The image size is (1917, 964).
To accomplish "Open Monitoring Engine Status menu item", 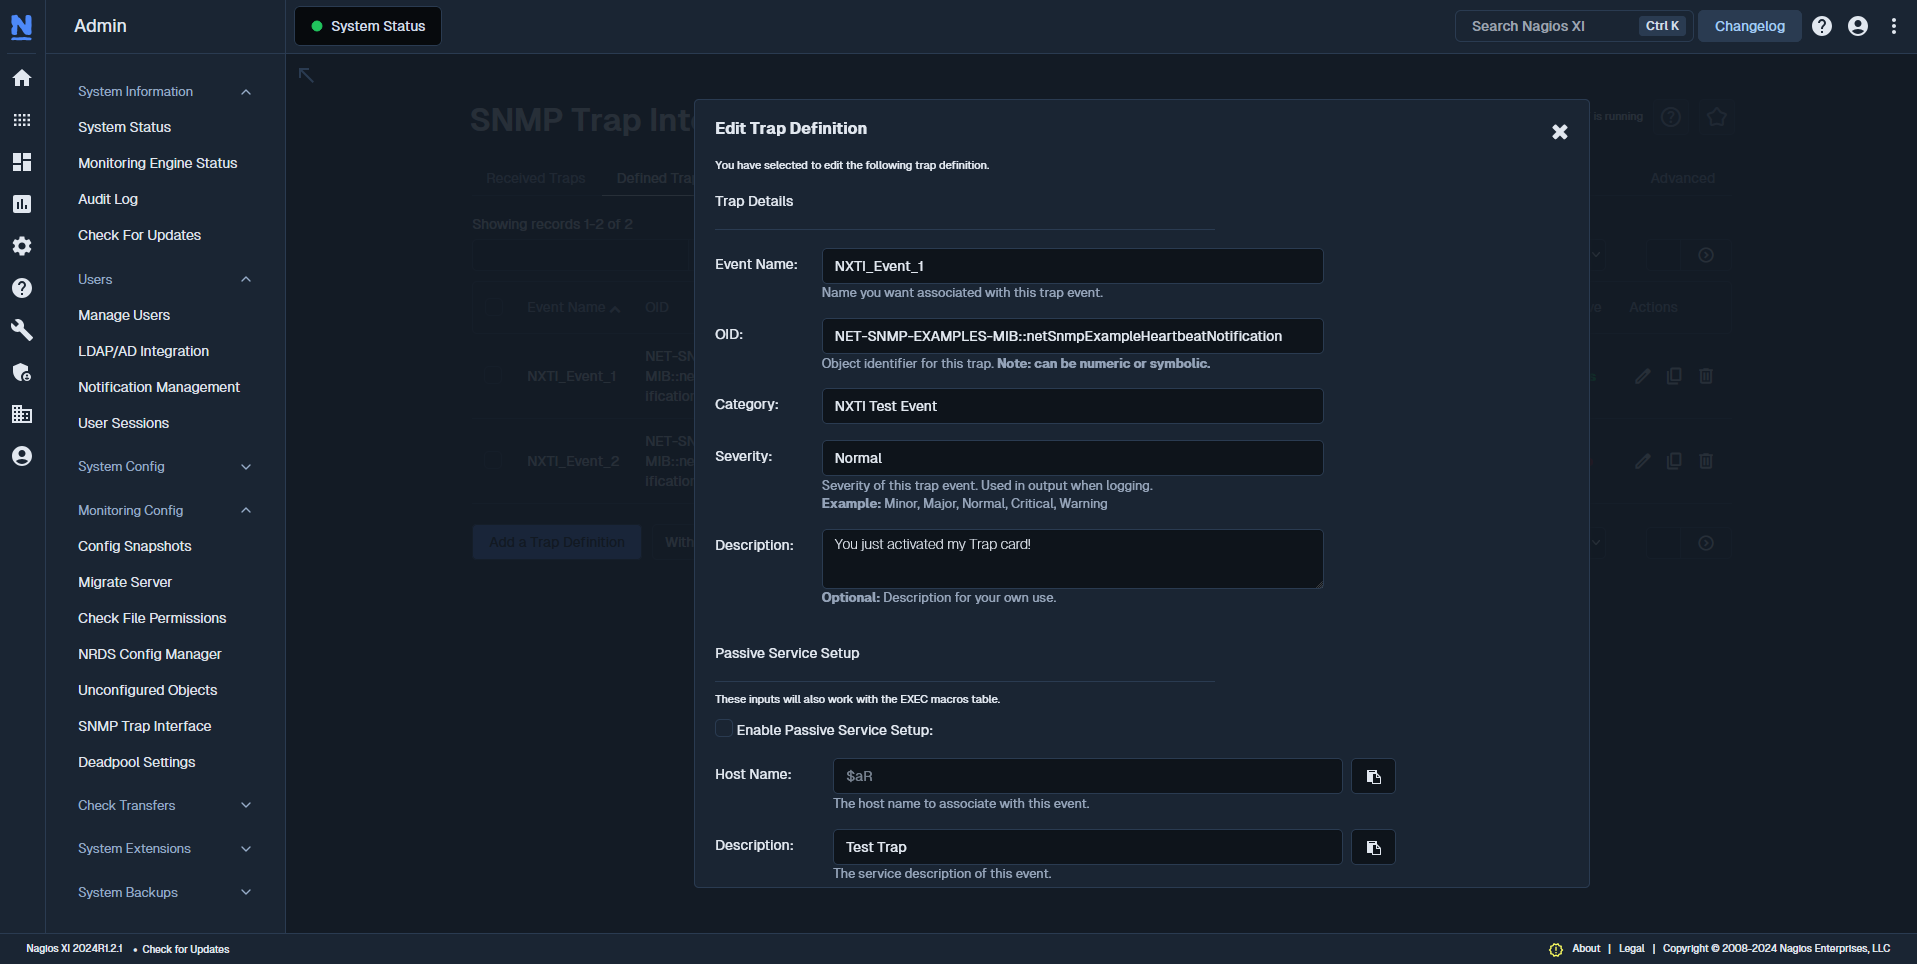I will coord(158,163).
